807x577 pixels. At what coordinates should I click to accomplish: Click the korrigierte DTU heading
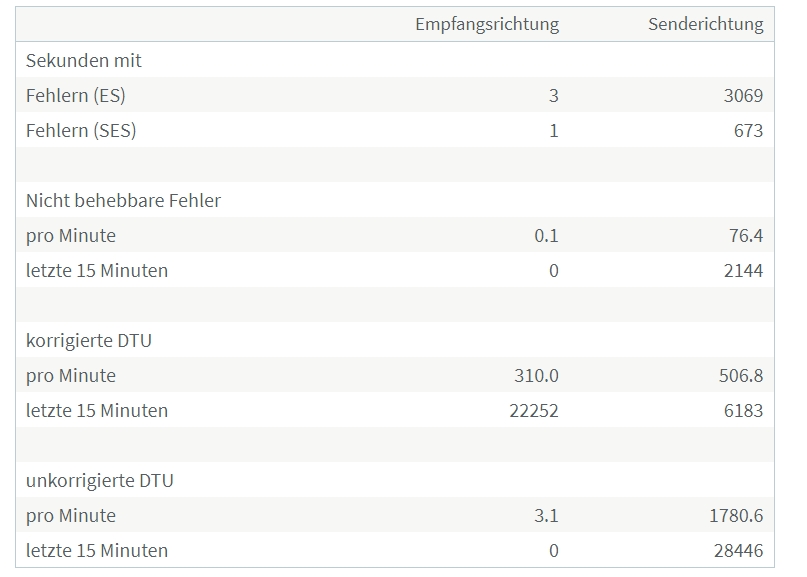click(89, 340)
